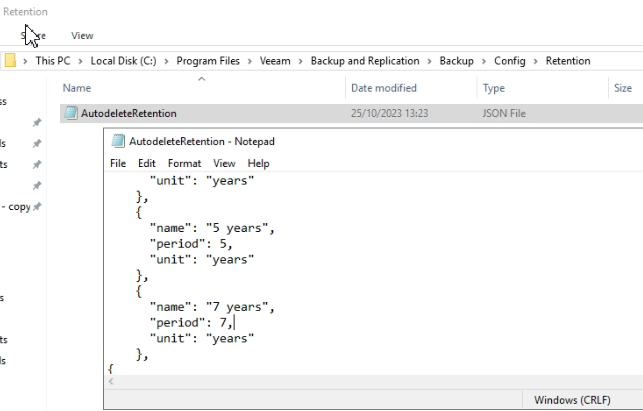Expand the chevron after Config in the address bar

coord(536,61)
